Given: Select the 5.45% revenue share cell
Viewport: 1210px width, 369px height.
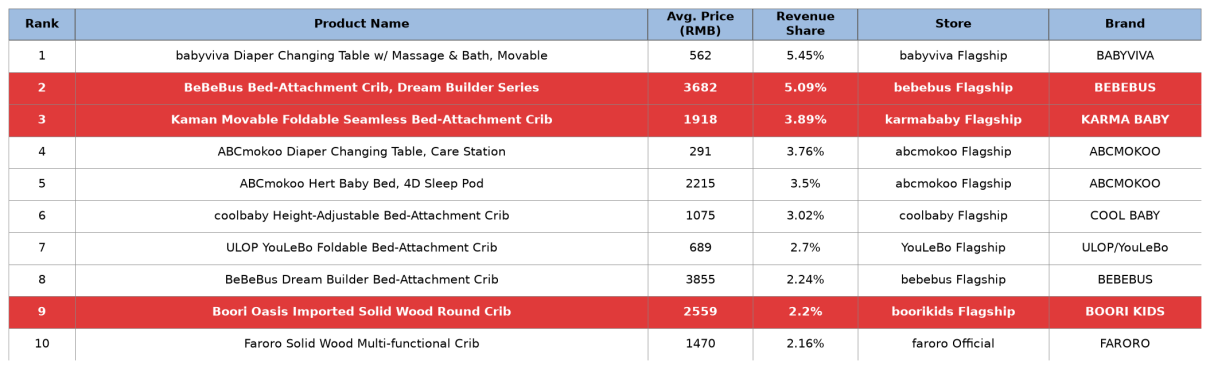Looking at the screenshot, I should (805, 56).
